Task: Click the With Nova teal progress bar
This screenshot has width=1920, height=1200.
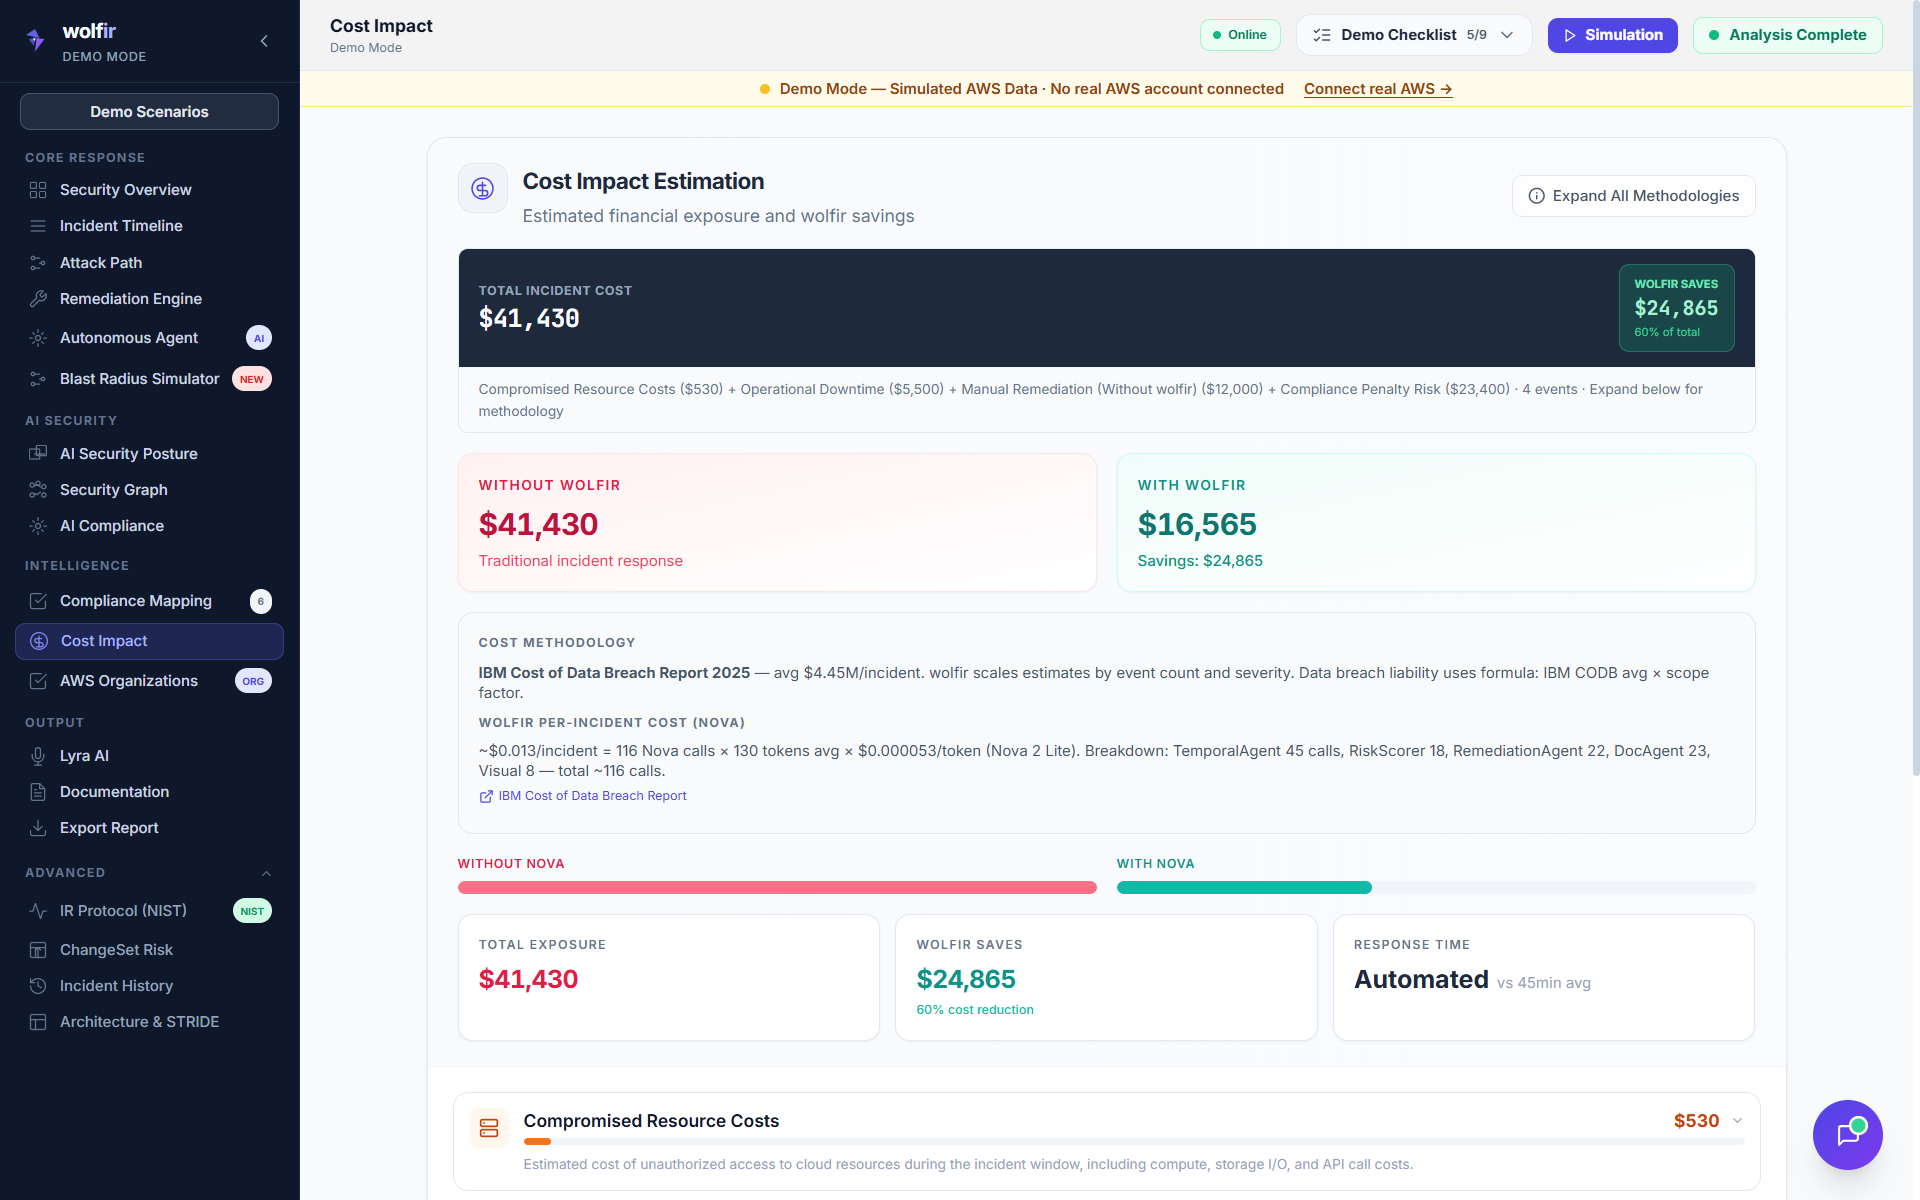Action: [1243, 888]
